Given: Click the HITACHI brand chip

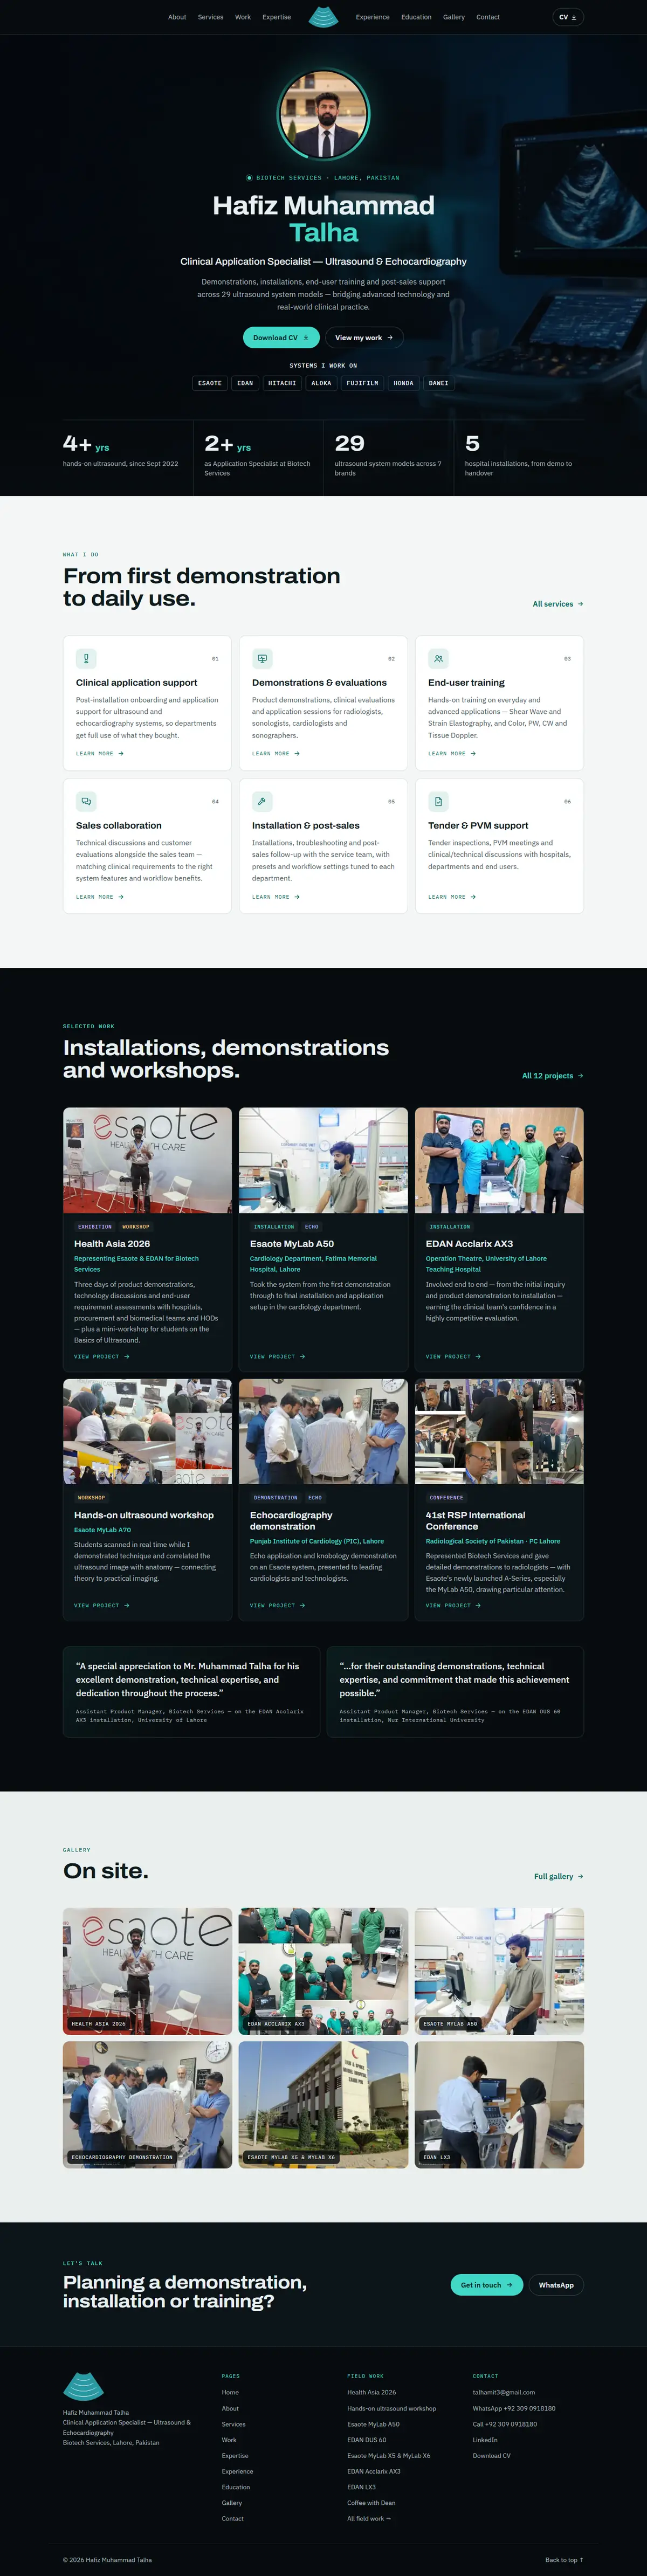Looking at the screenshot, I should click(x=282, y=383).
